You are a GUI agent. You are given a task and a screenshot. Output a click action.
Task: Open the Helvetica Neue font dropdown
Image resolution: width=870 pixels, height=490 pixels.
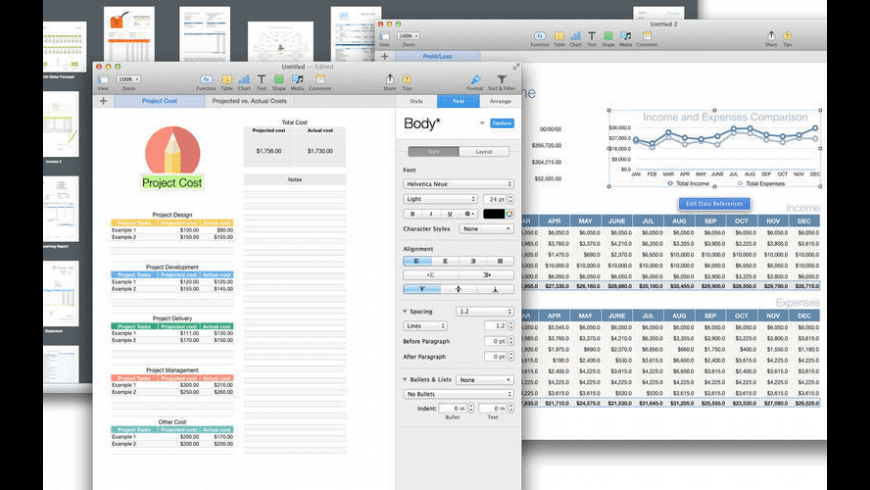pos(458,184)
